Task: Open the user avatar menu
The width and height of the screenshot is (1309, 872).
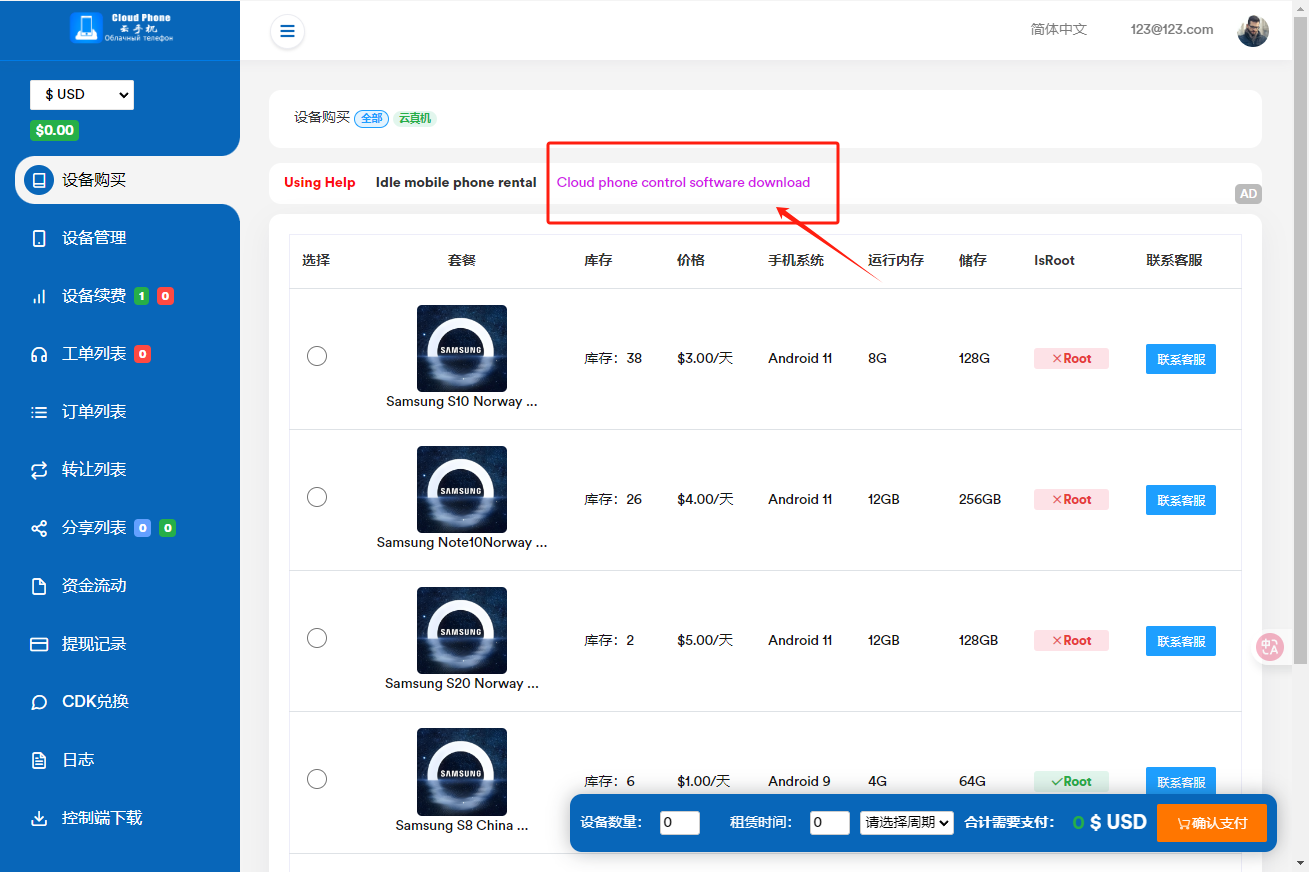Action: click(x=1253, y=30)
